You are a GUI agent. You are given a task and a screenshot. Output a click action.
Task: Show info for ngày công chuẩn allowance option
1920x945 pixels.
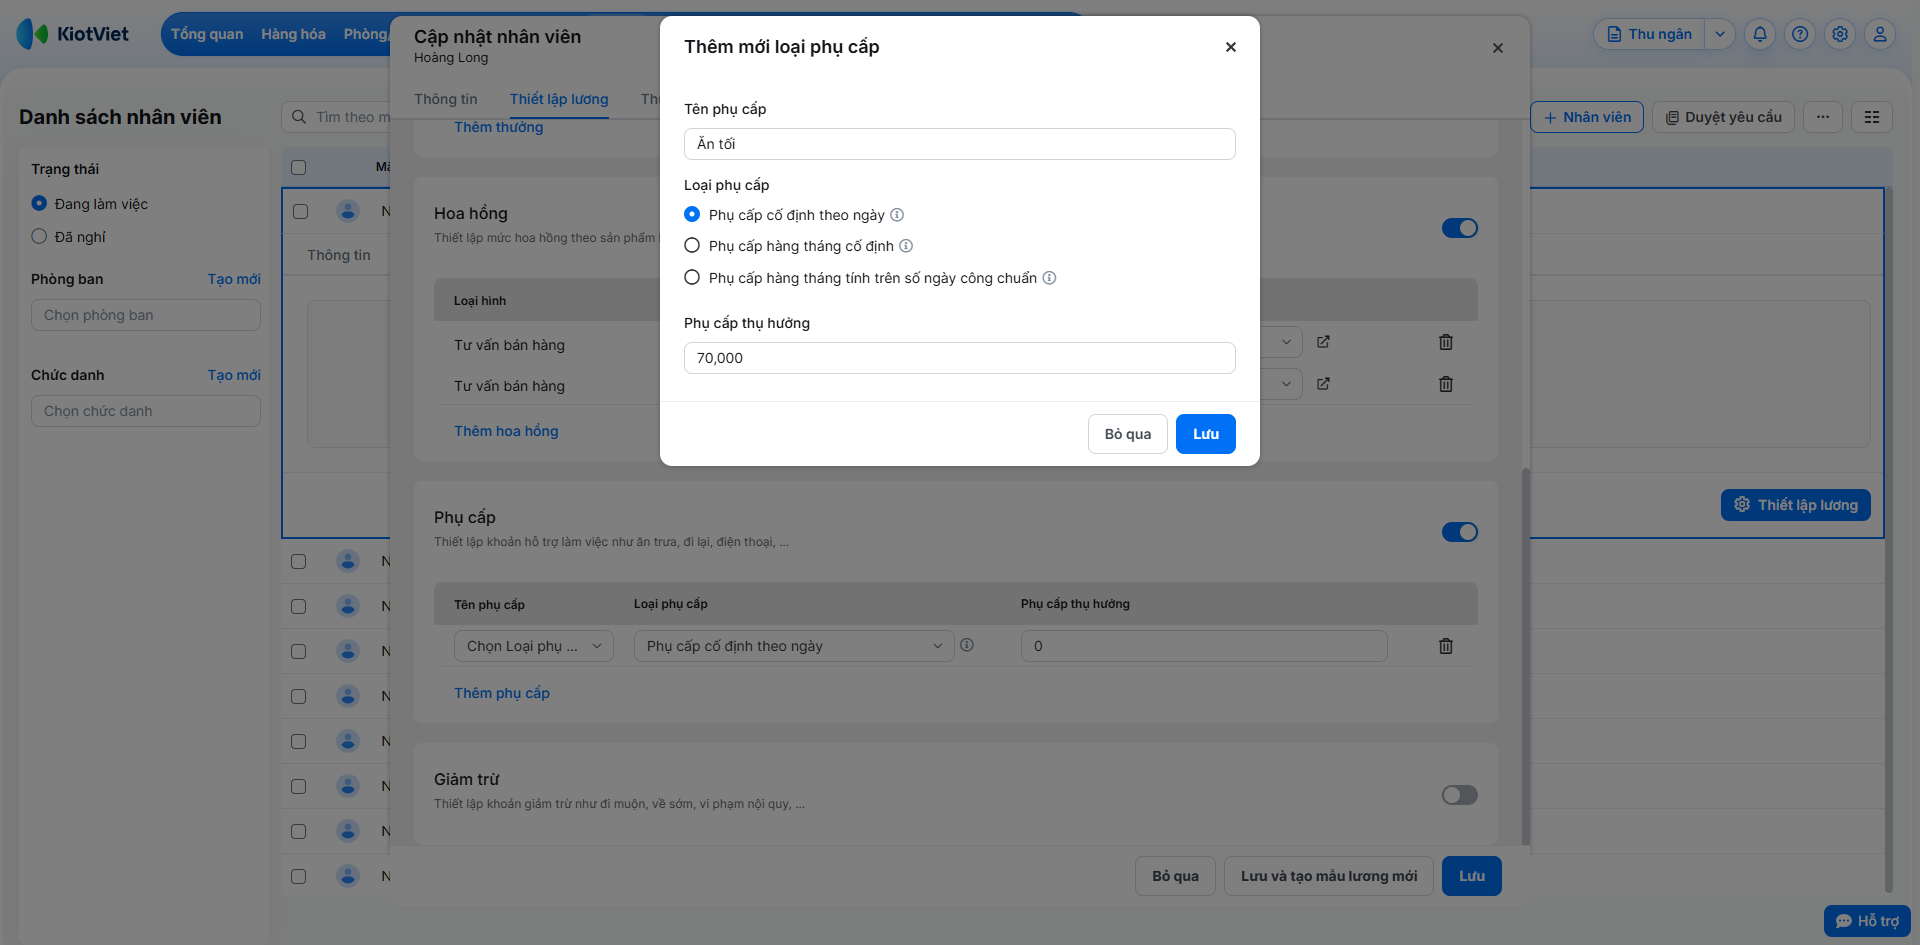click(1049, 278)
